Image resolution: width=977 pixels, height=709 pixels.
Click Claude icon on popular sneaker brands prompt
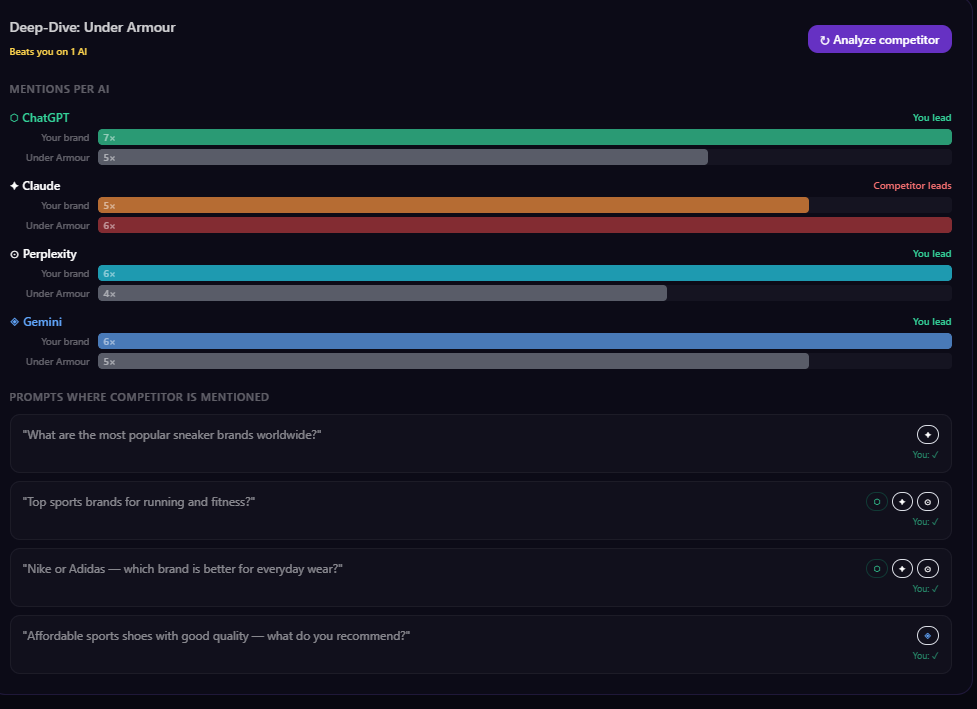coord(927,434)
